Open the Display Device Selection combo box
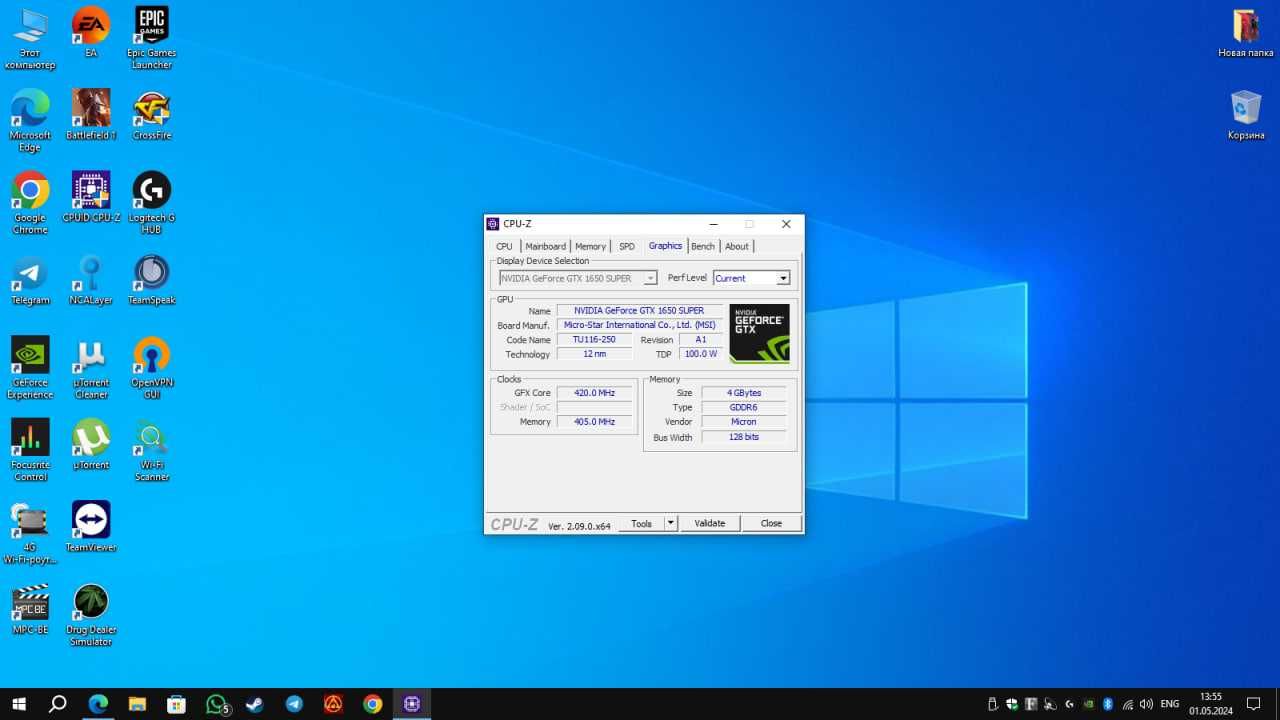This screenshot has width=1280, height=720. pyautogui.click(x=578, y=278)
